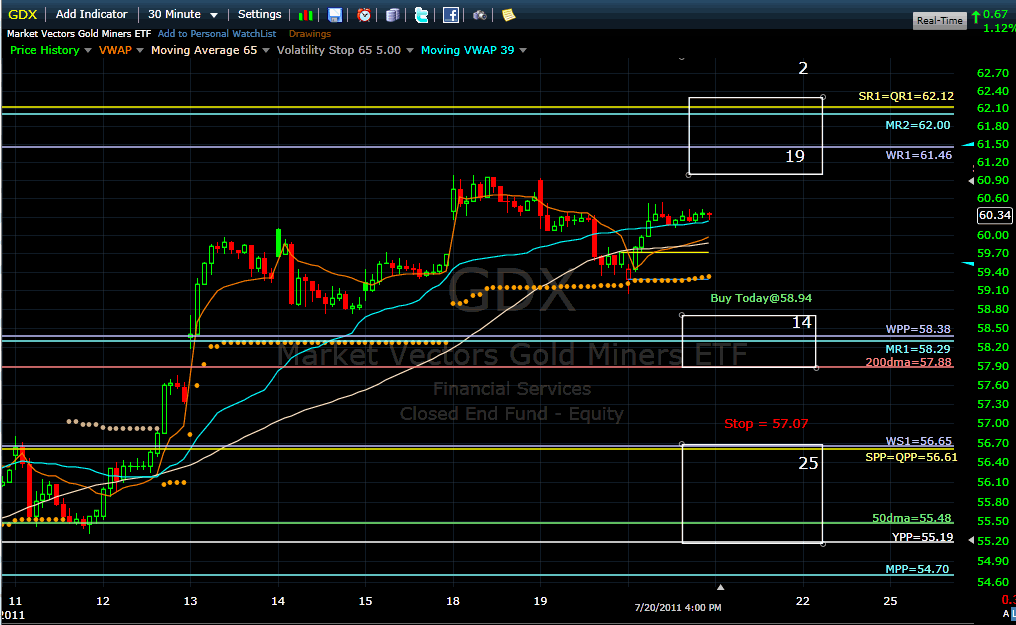The width and height of the screenshot is (1016, 625).
Task: Click the Market Vectors Gold Miners ETF name
Action: coord(79,34)
